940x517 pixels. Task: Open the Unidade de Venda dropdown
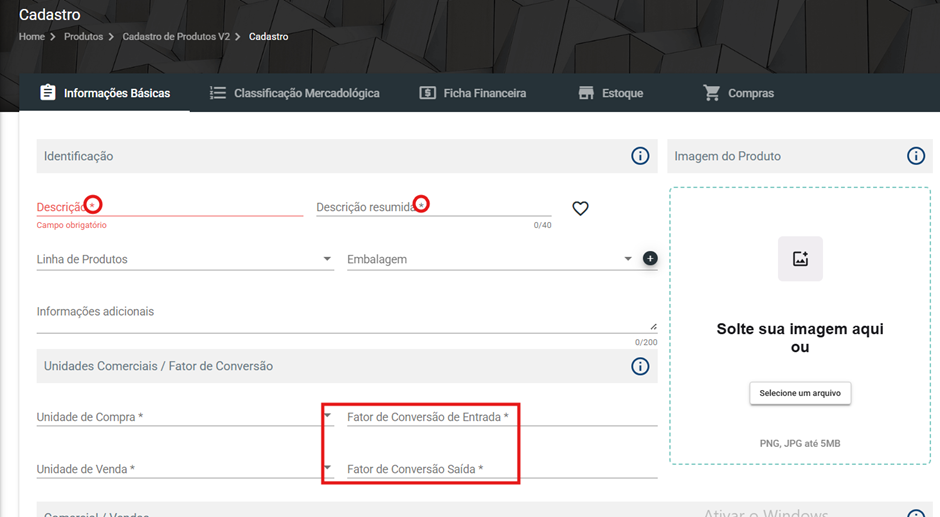pos(327,467)
